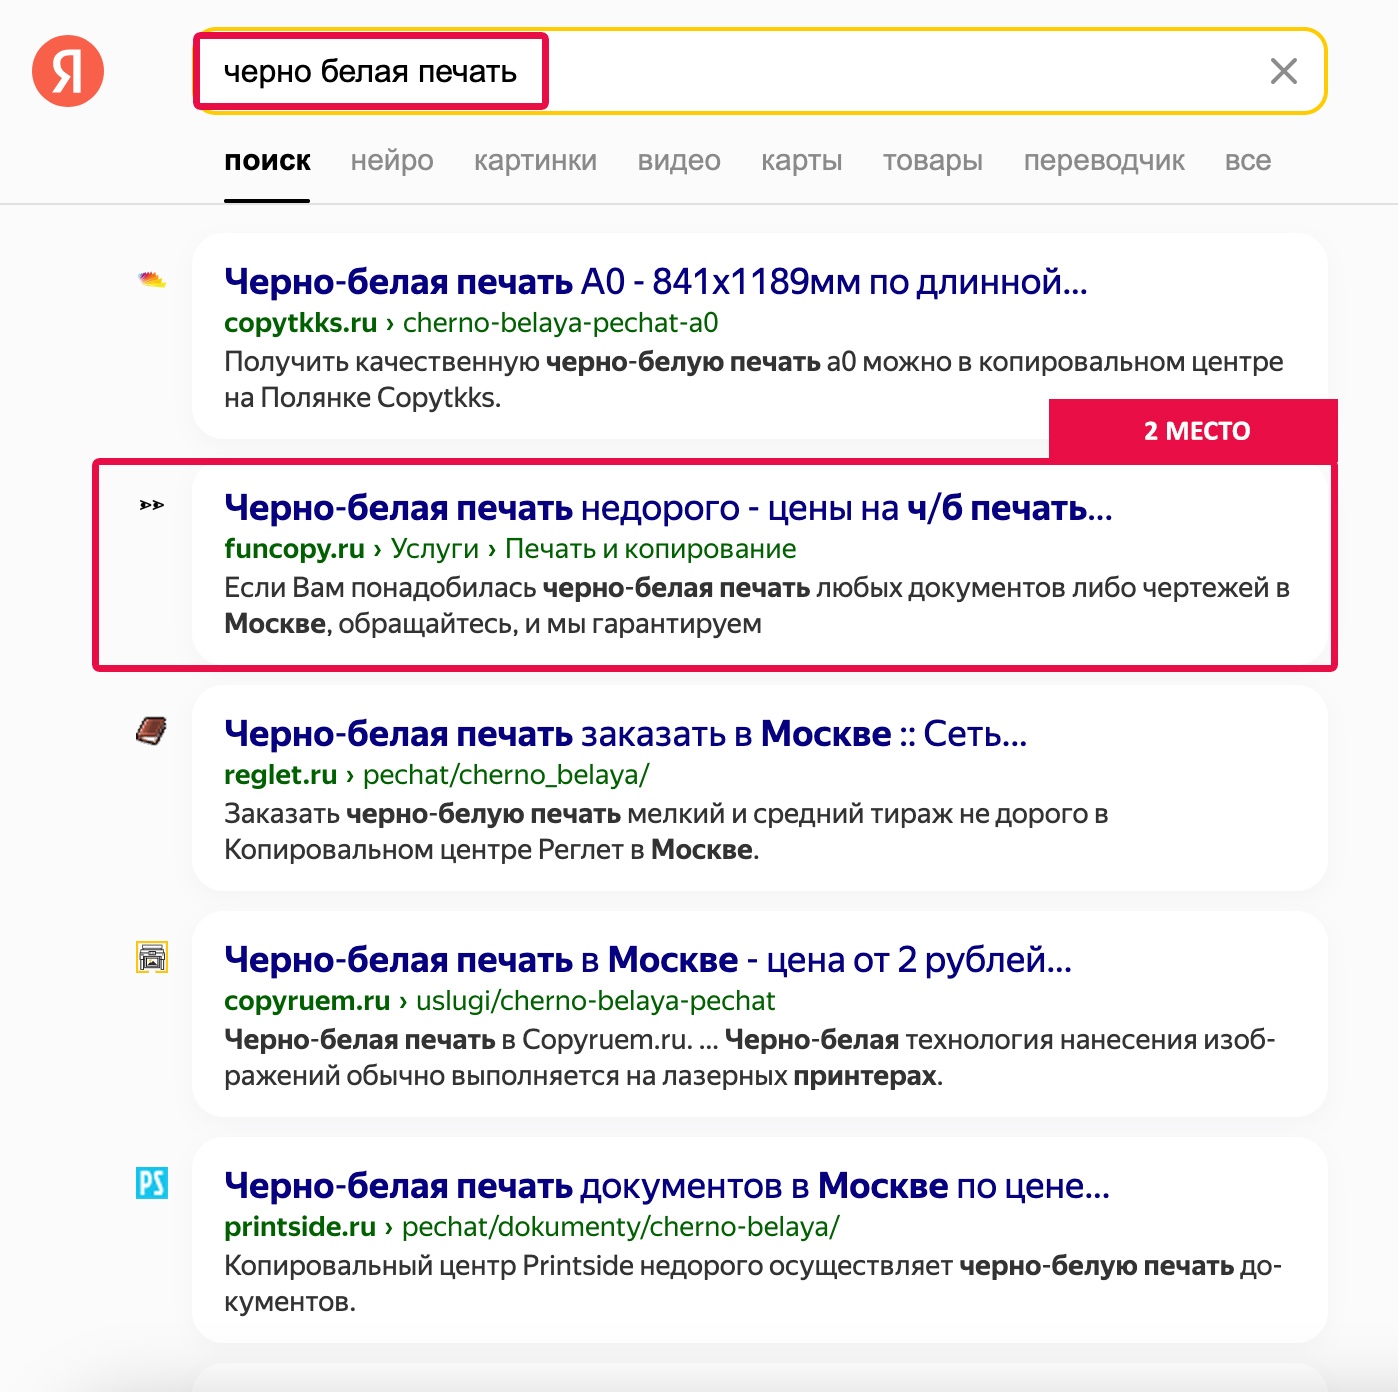Click snippet text 'Если Вам понадобилась черно-белая печать'
This screenshot has height=1392, width=1398.
(x=517, y=588)
